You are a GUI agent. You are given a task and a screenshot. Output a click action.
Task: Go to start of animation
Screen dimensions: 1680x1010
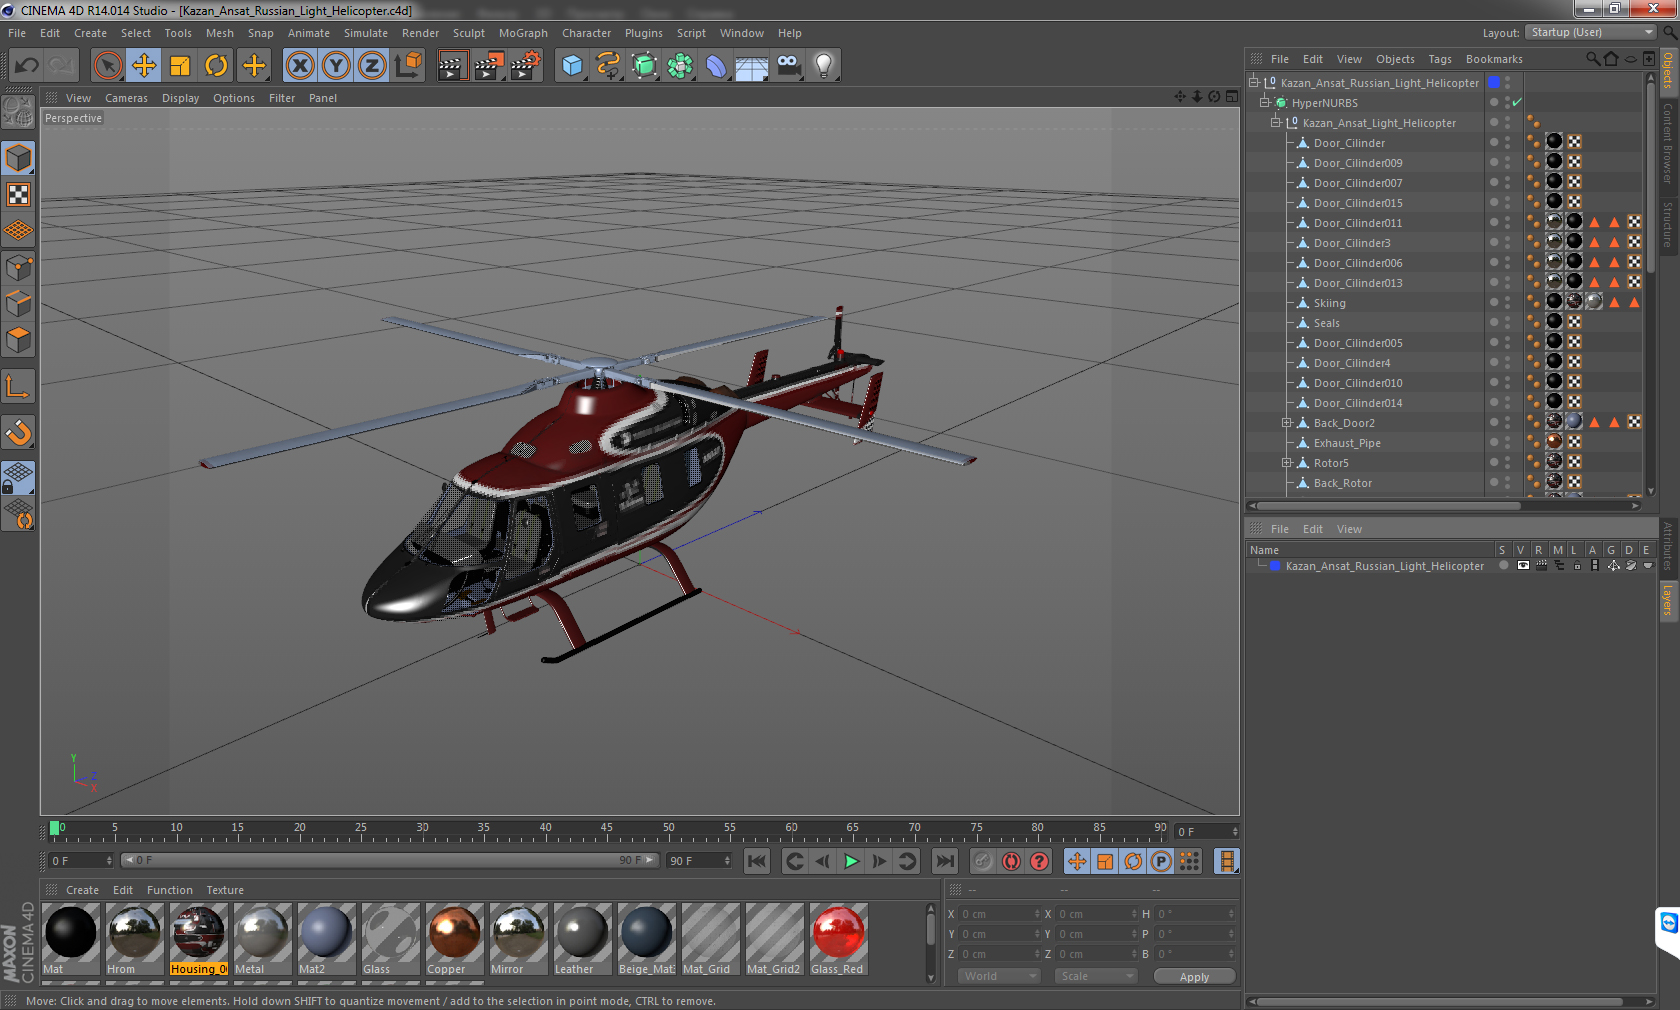point(757,861)
